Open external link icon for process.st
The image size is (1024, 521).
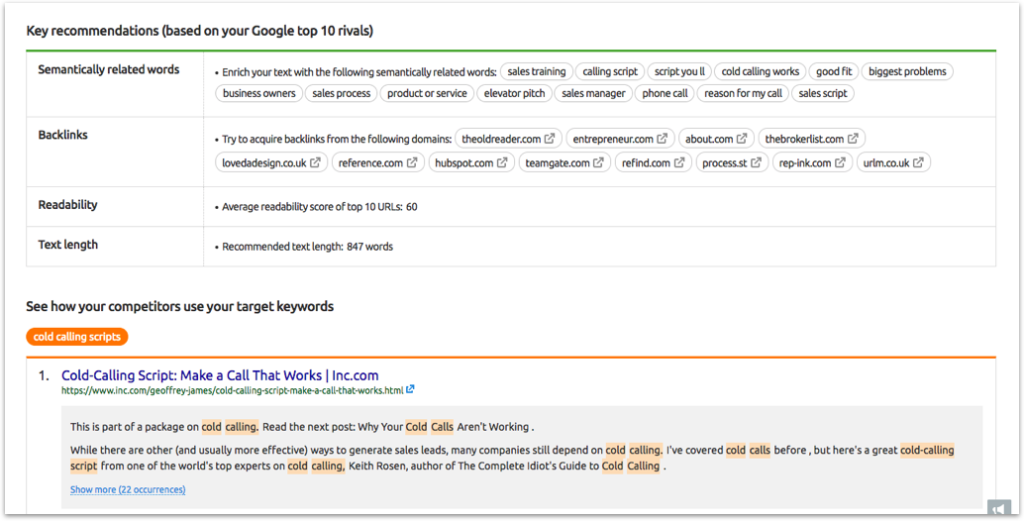tap(756, 163)
